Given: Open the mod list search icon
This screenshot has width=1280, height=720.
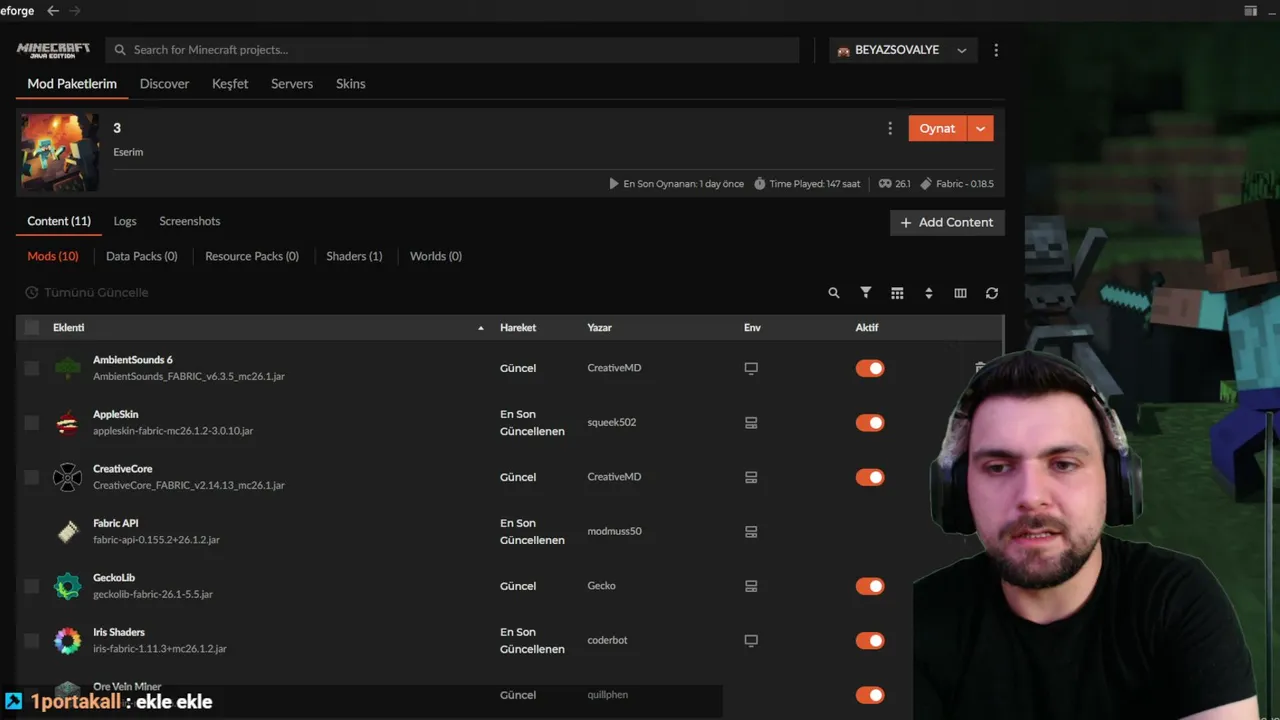Looking at the screenshot, I should [834, 293].
